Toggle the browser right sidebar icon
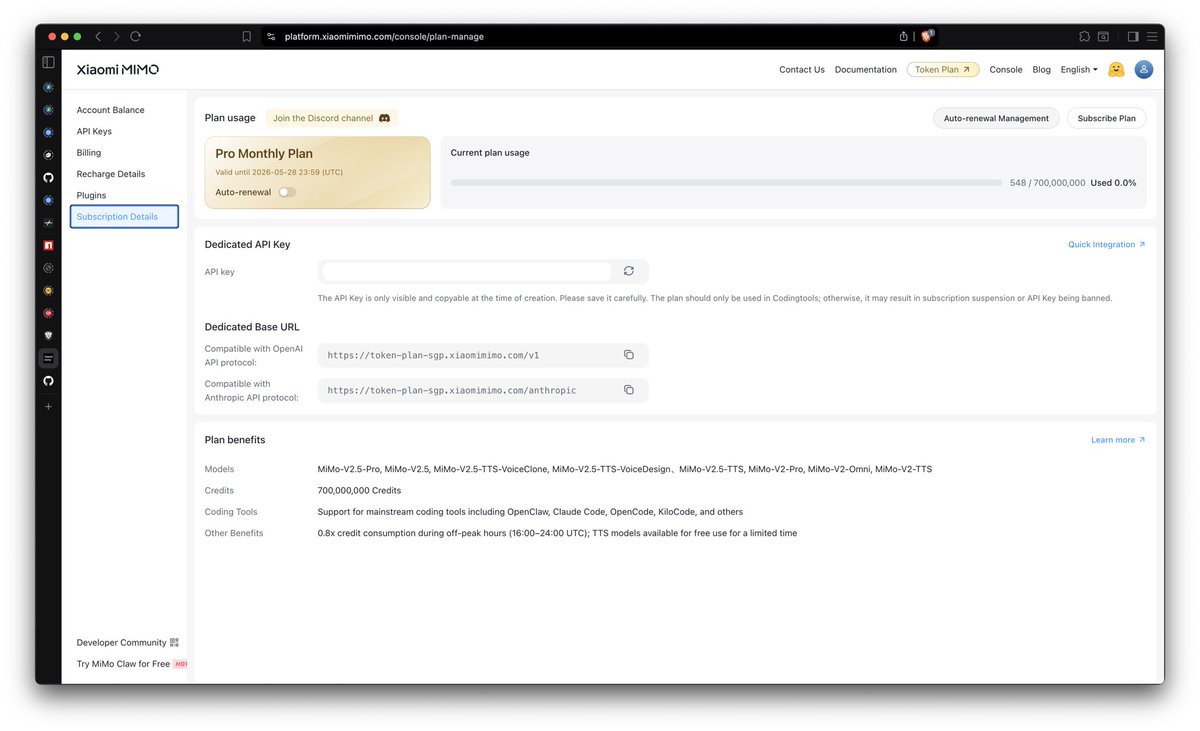Viewport: 1200px width, 731px height. 1133,36
